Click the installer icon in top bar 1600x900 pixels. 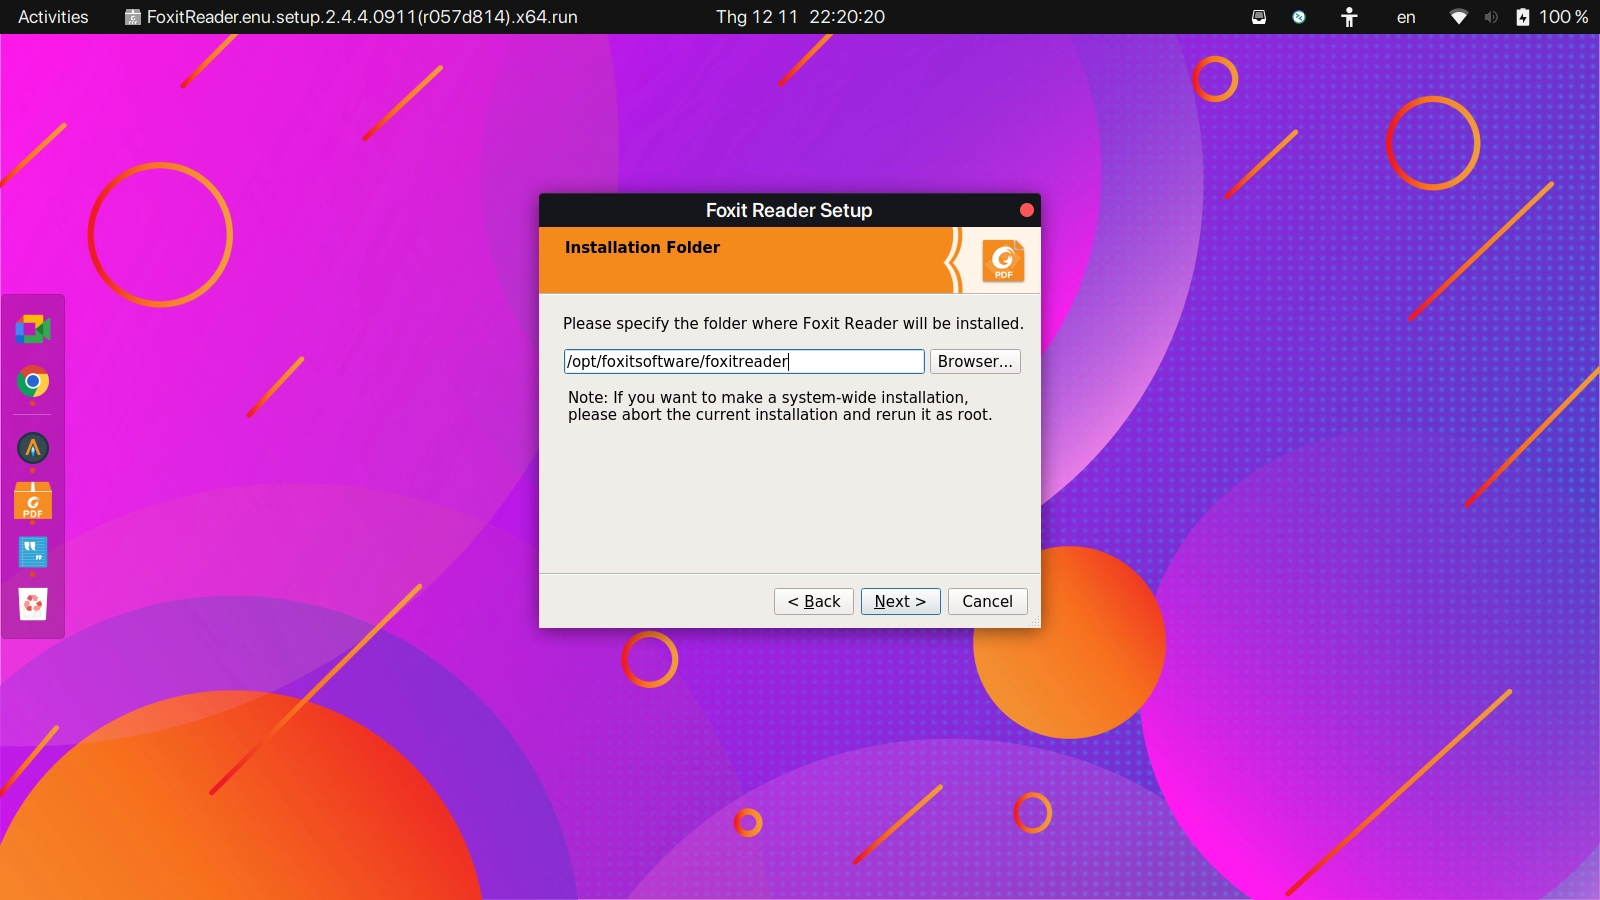pyautogui.click(x=132, y=17)
